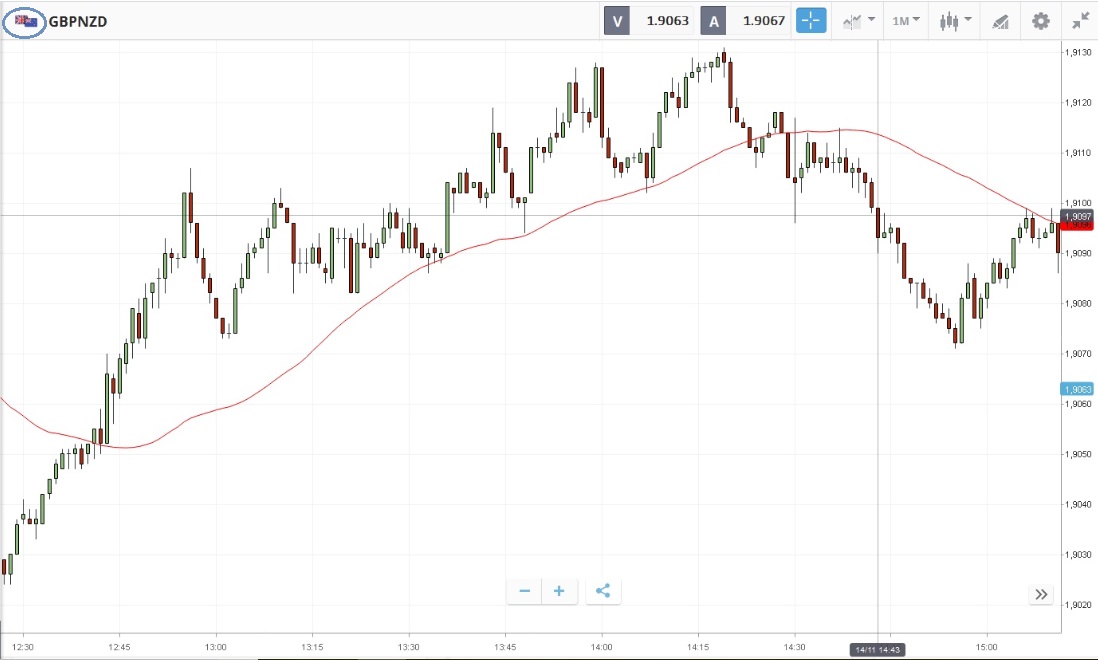Zoom in with the plus button
This screenshot has height=660, width=1098.
tap(559, 591)
